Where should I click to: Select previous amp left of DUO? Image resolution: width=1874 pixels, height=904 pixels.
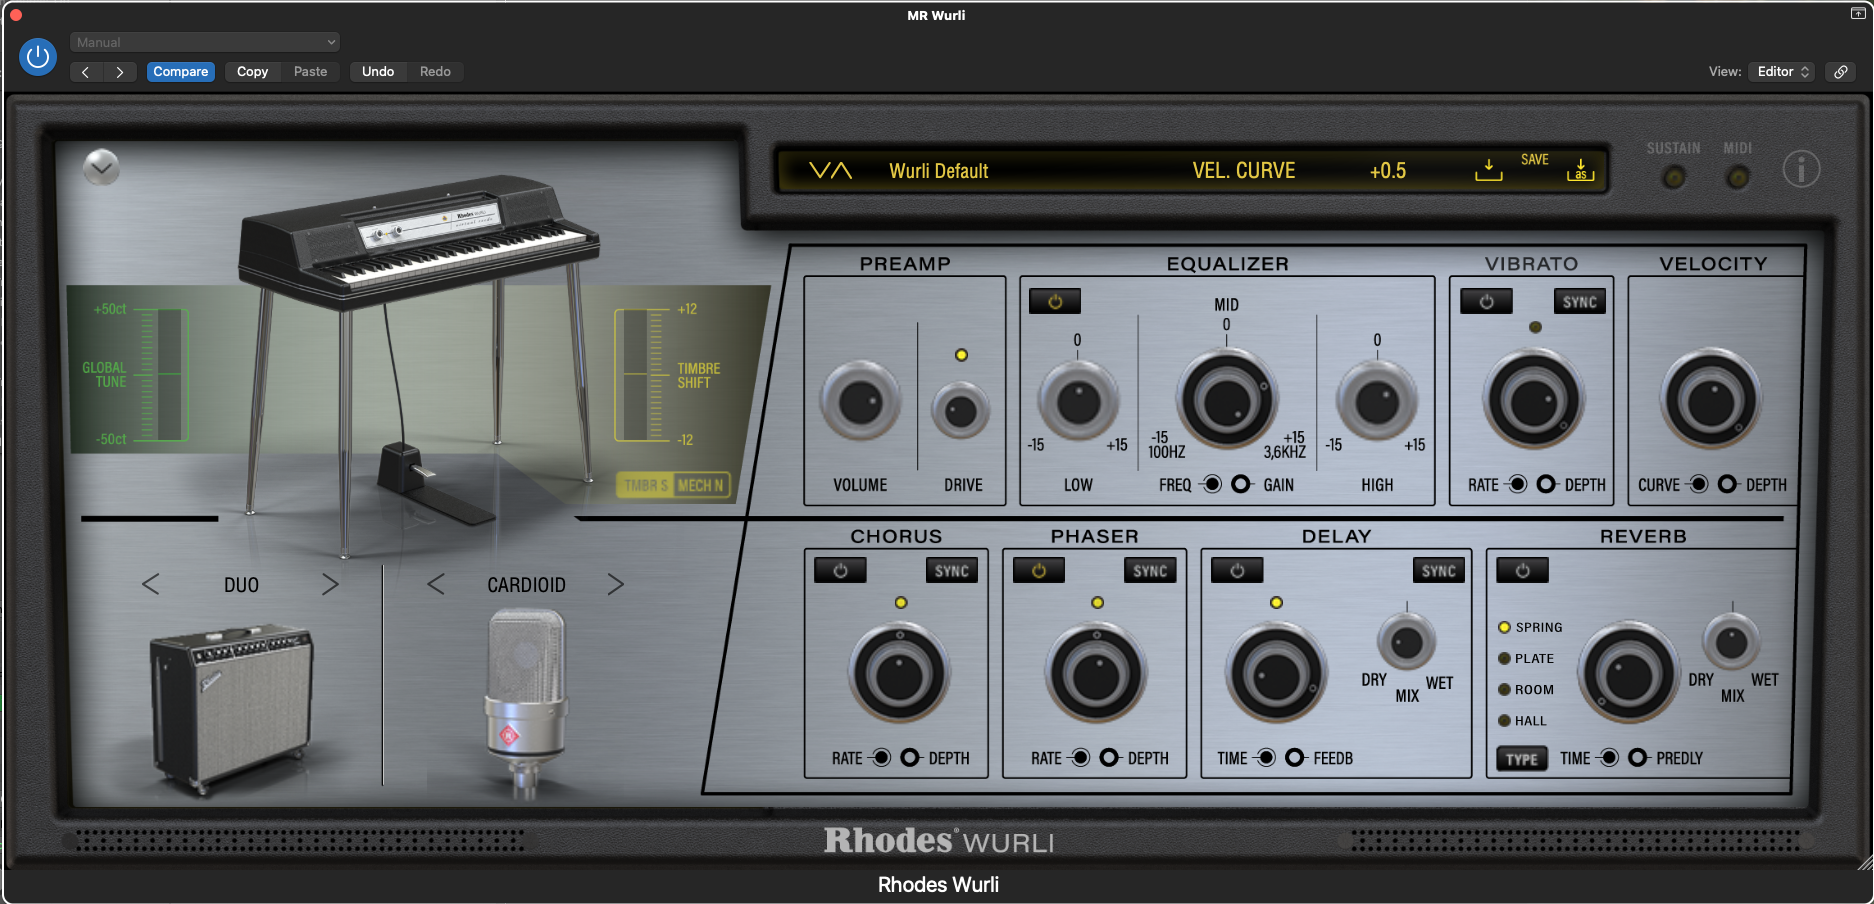151,584
